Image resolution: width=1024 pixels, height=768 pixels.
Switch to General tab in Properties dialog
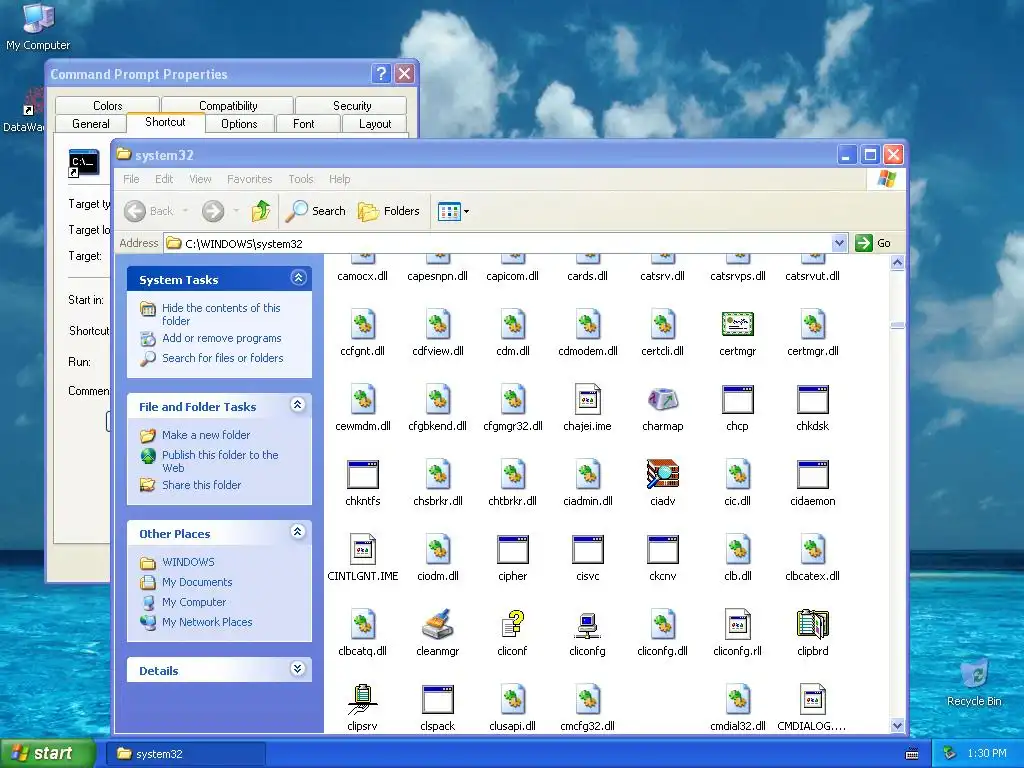(x=91, y=123)
